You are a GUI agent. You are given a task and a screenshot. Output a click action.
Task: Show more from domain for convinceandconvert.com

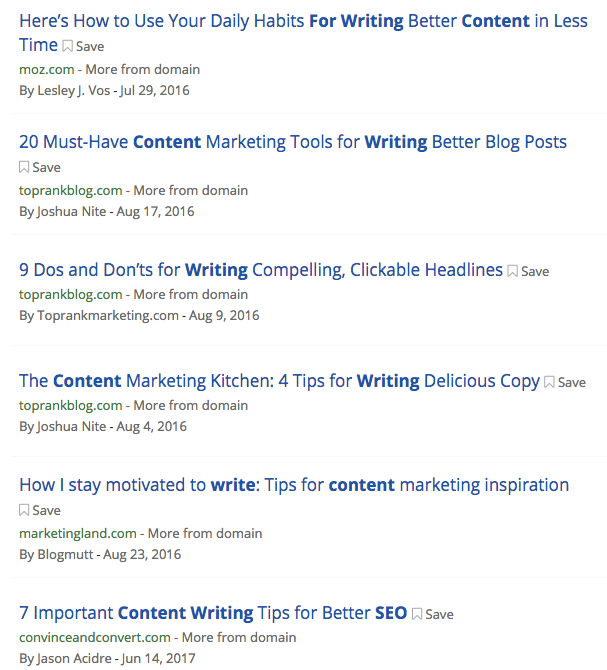(239, 637)
